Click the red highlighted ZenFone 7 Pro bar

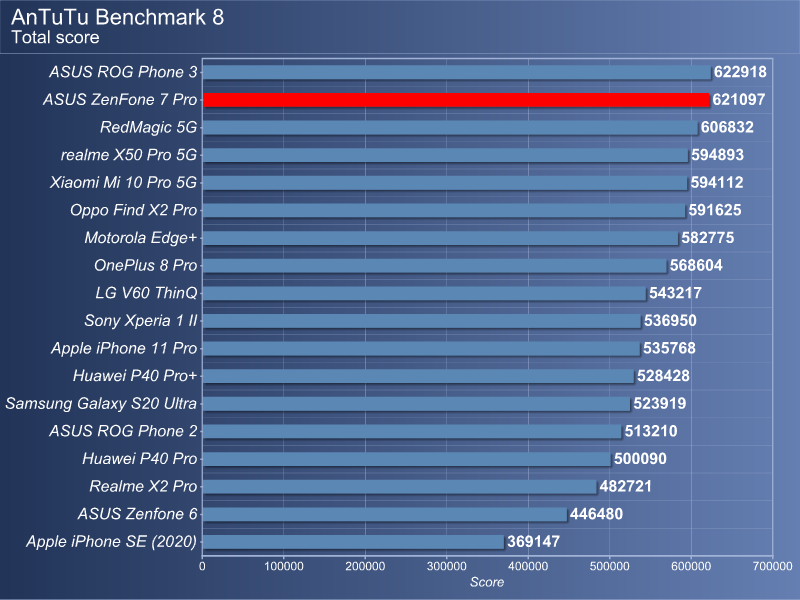pyautogui.click(x=456, y=100)
